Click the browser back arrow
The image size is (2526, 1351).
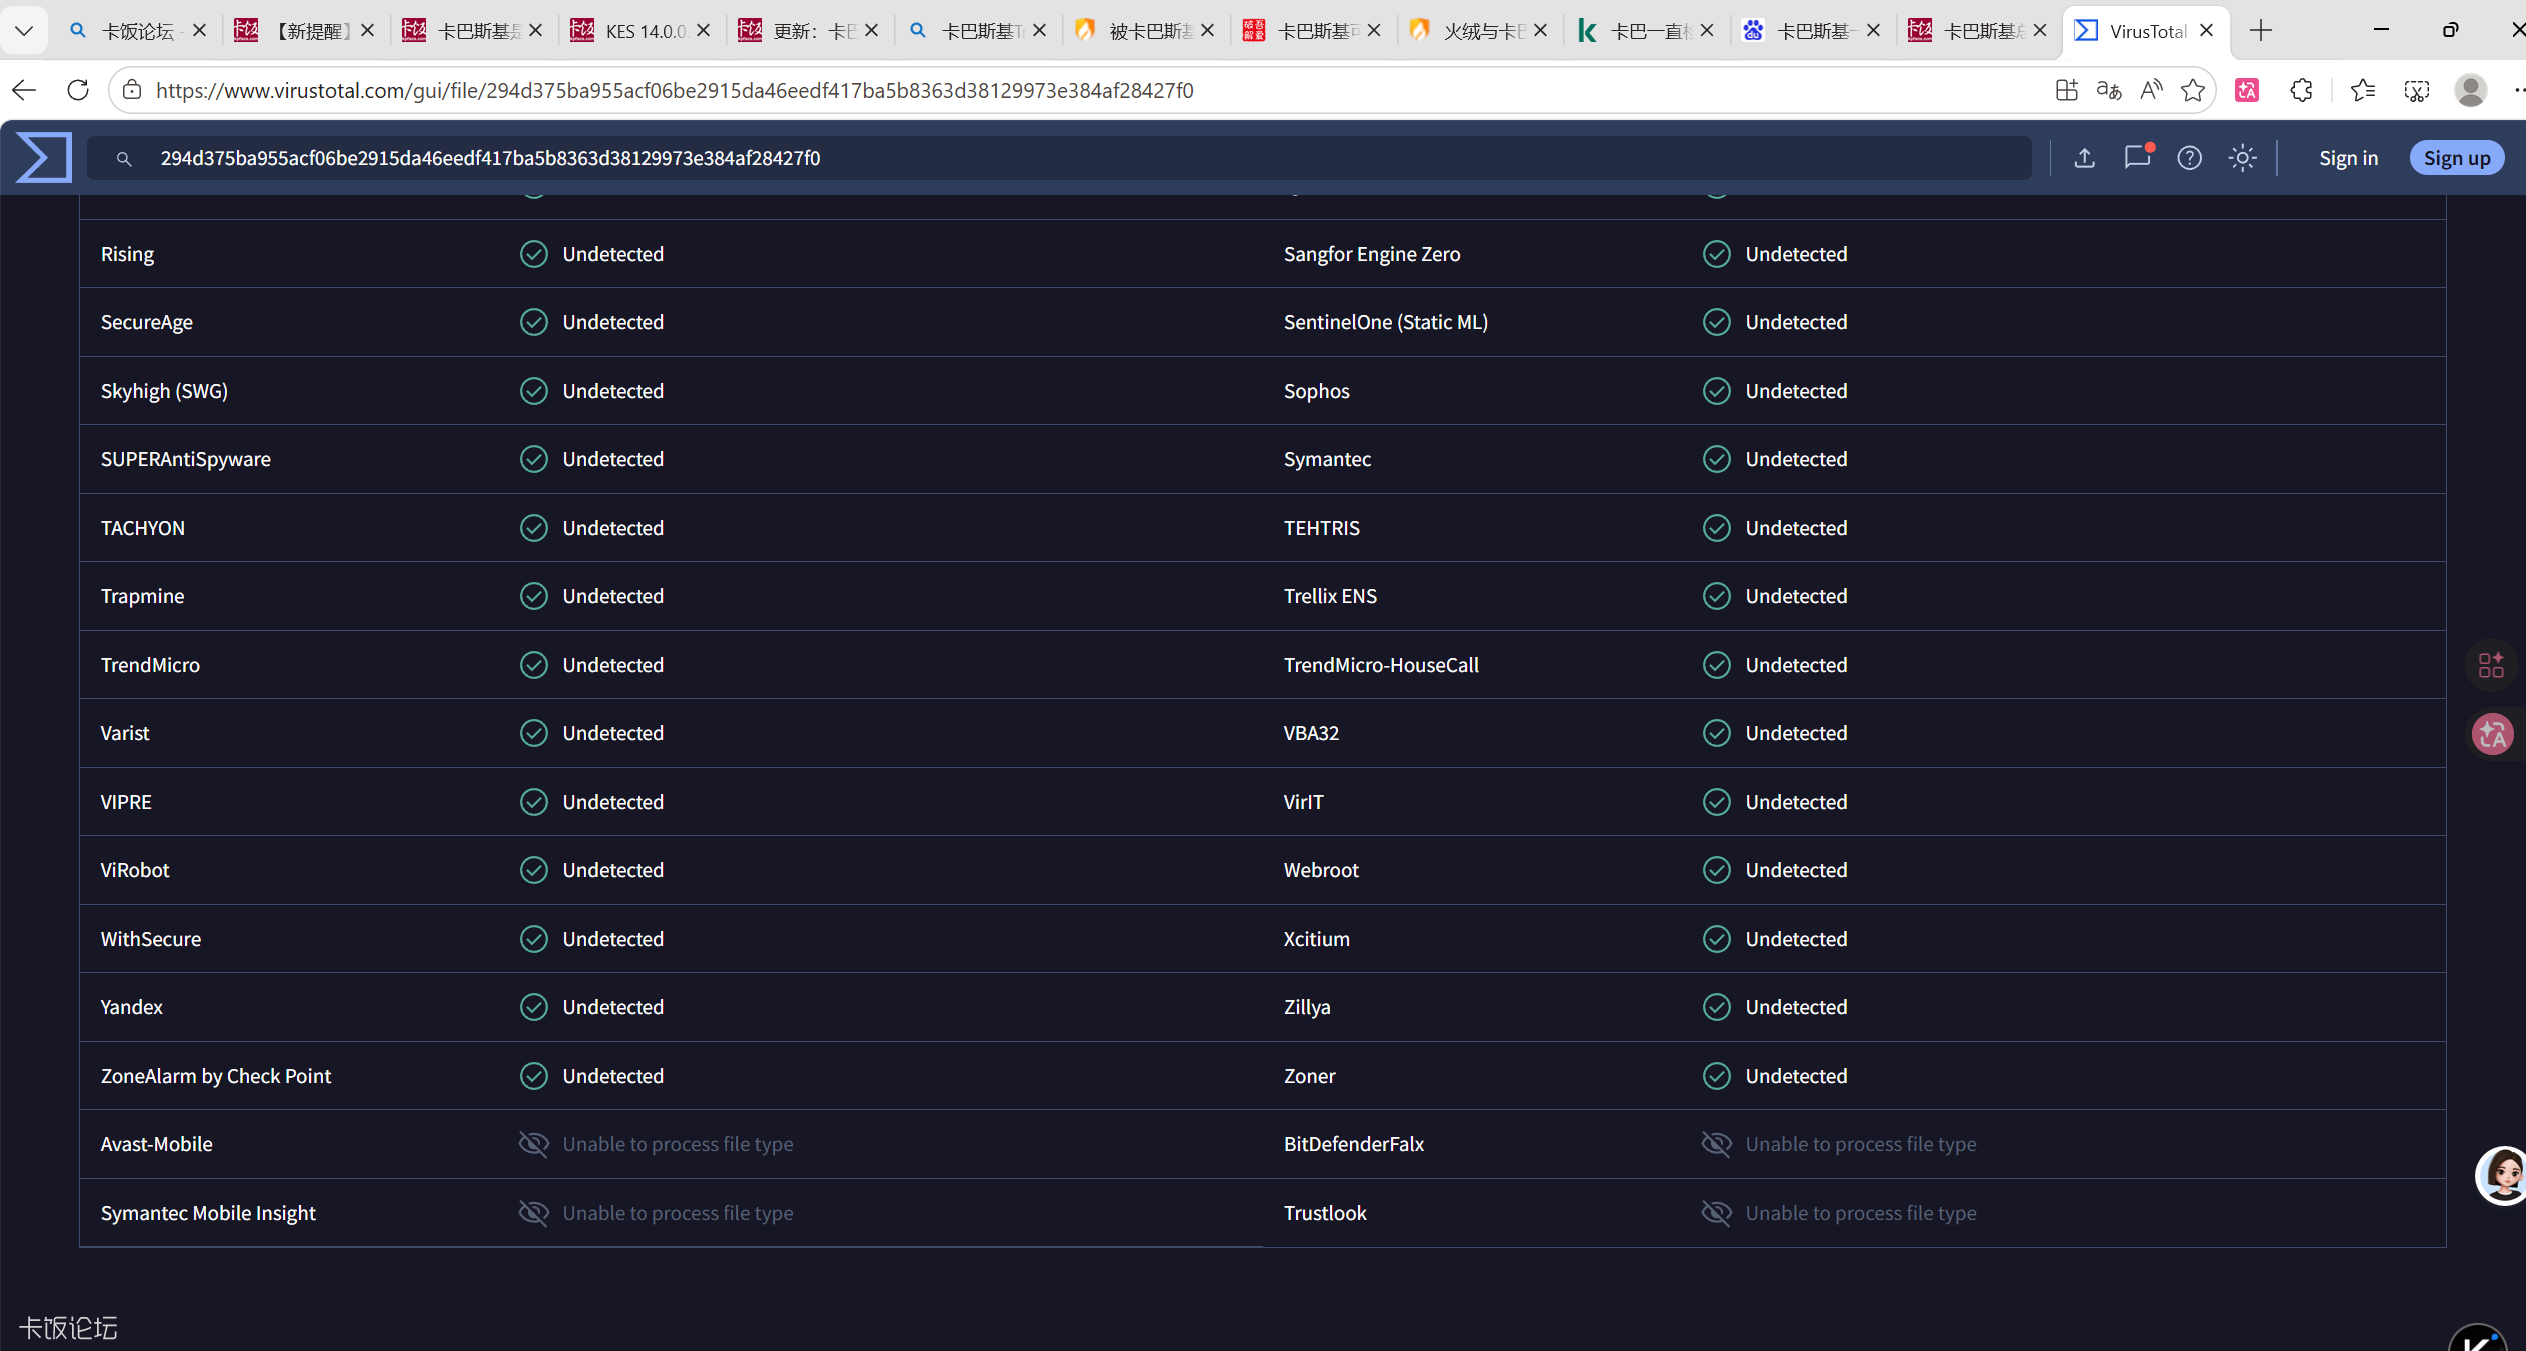25,90
